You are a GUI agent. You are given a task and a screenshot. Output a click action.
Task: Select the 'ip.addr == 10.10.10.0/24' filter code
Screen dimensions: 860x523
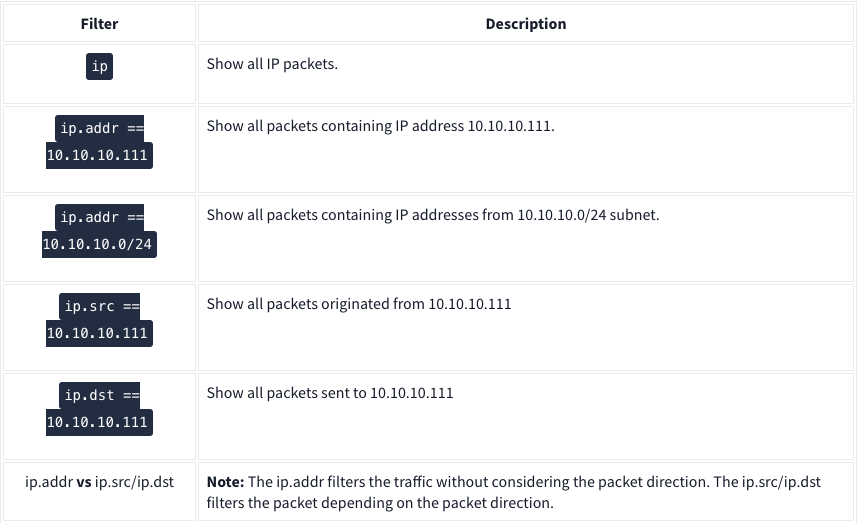[x=99, y=231]
